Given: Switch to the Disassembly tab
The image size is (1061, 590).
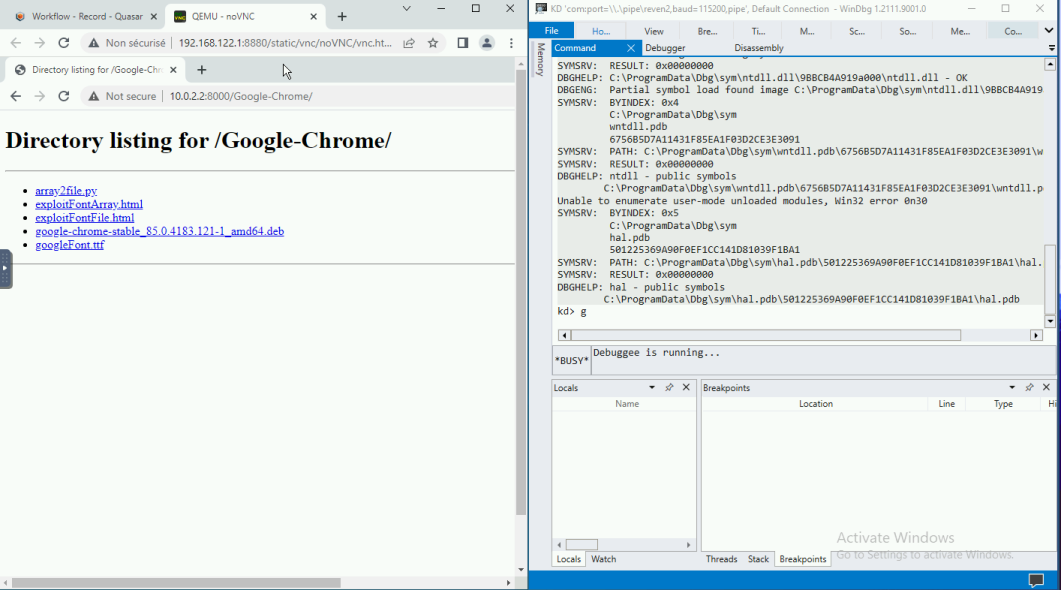Looking at the screenshot, I should click(759, 48).
